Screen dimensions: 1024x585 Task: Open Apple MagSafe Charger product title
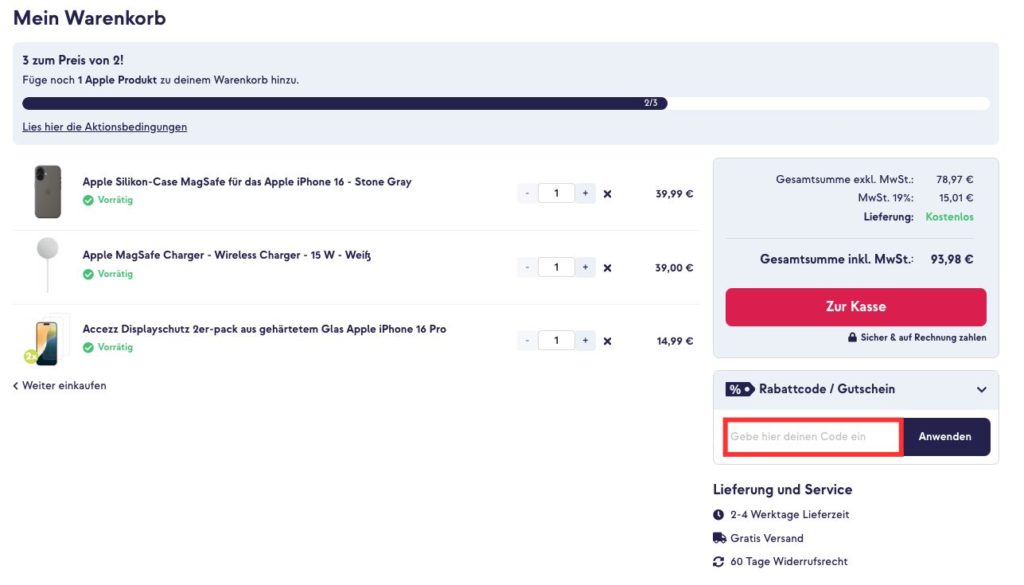(227, 255)
